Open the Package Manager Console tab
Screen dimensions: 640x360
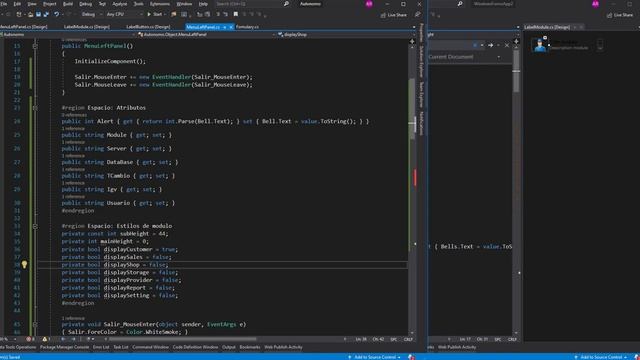point(64,347)
